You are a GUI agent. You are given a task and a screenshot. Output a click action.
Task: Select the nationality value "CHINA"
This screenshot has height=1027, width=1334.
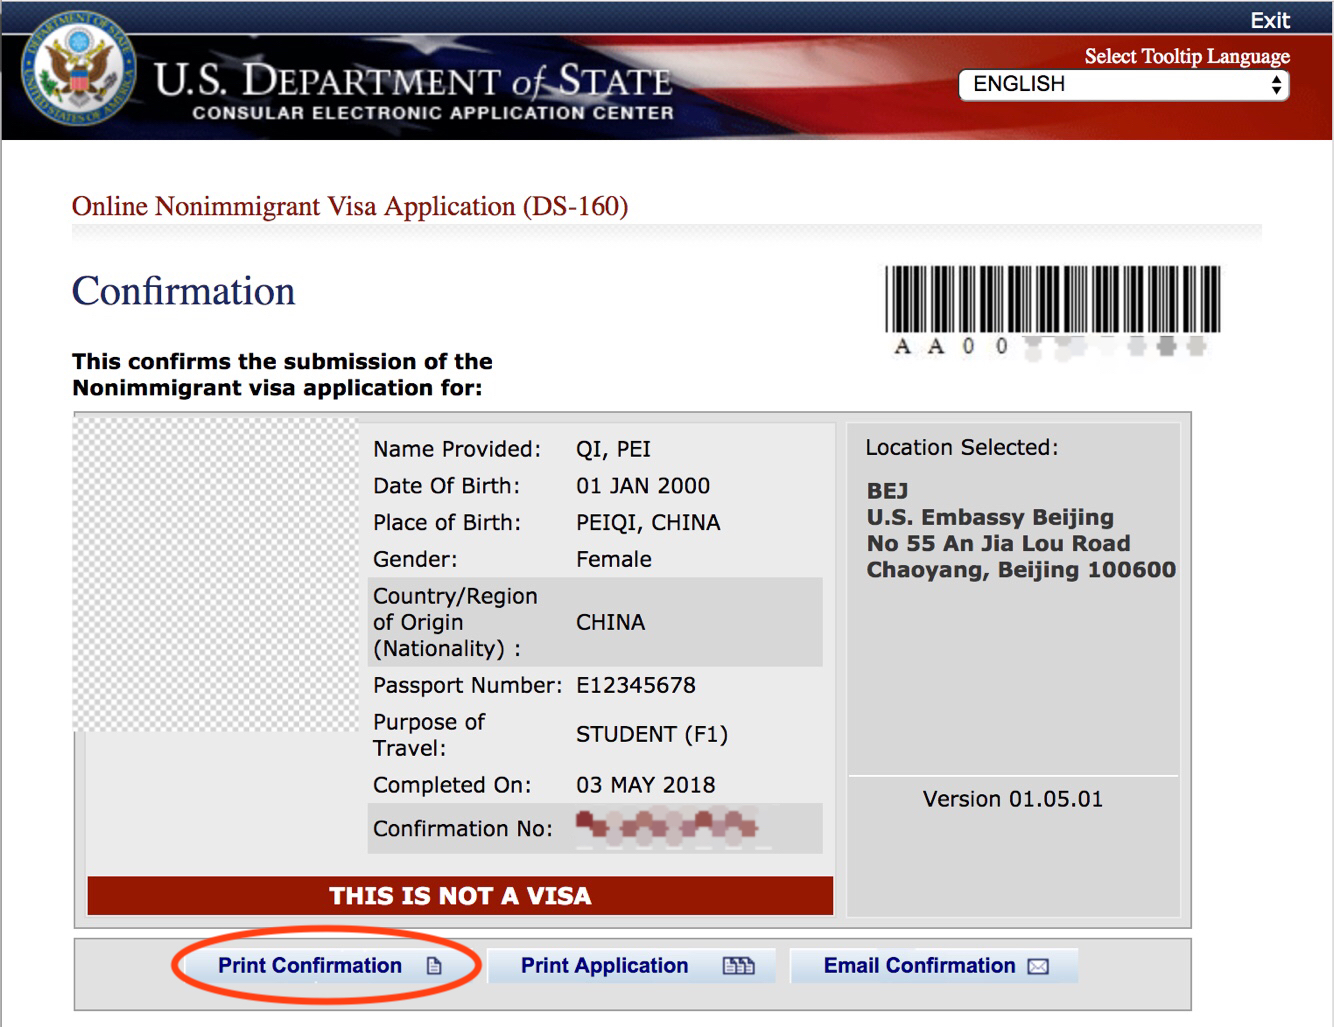click(610, 622)
